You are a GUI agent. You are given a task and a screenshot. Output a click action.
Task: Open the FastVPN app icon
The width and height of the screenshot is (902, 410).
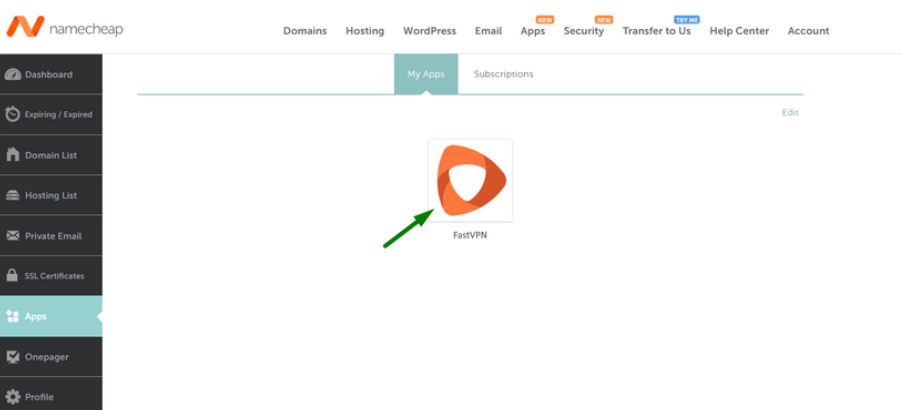point(470,181)
